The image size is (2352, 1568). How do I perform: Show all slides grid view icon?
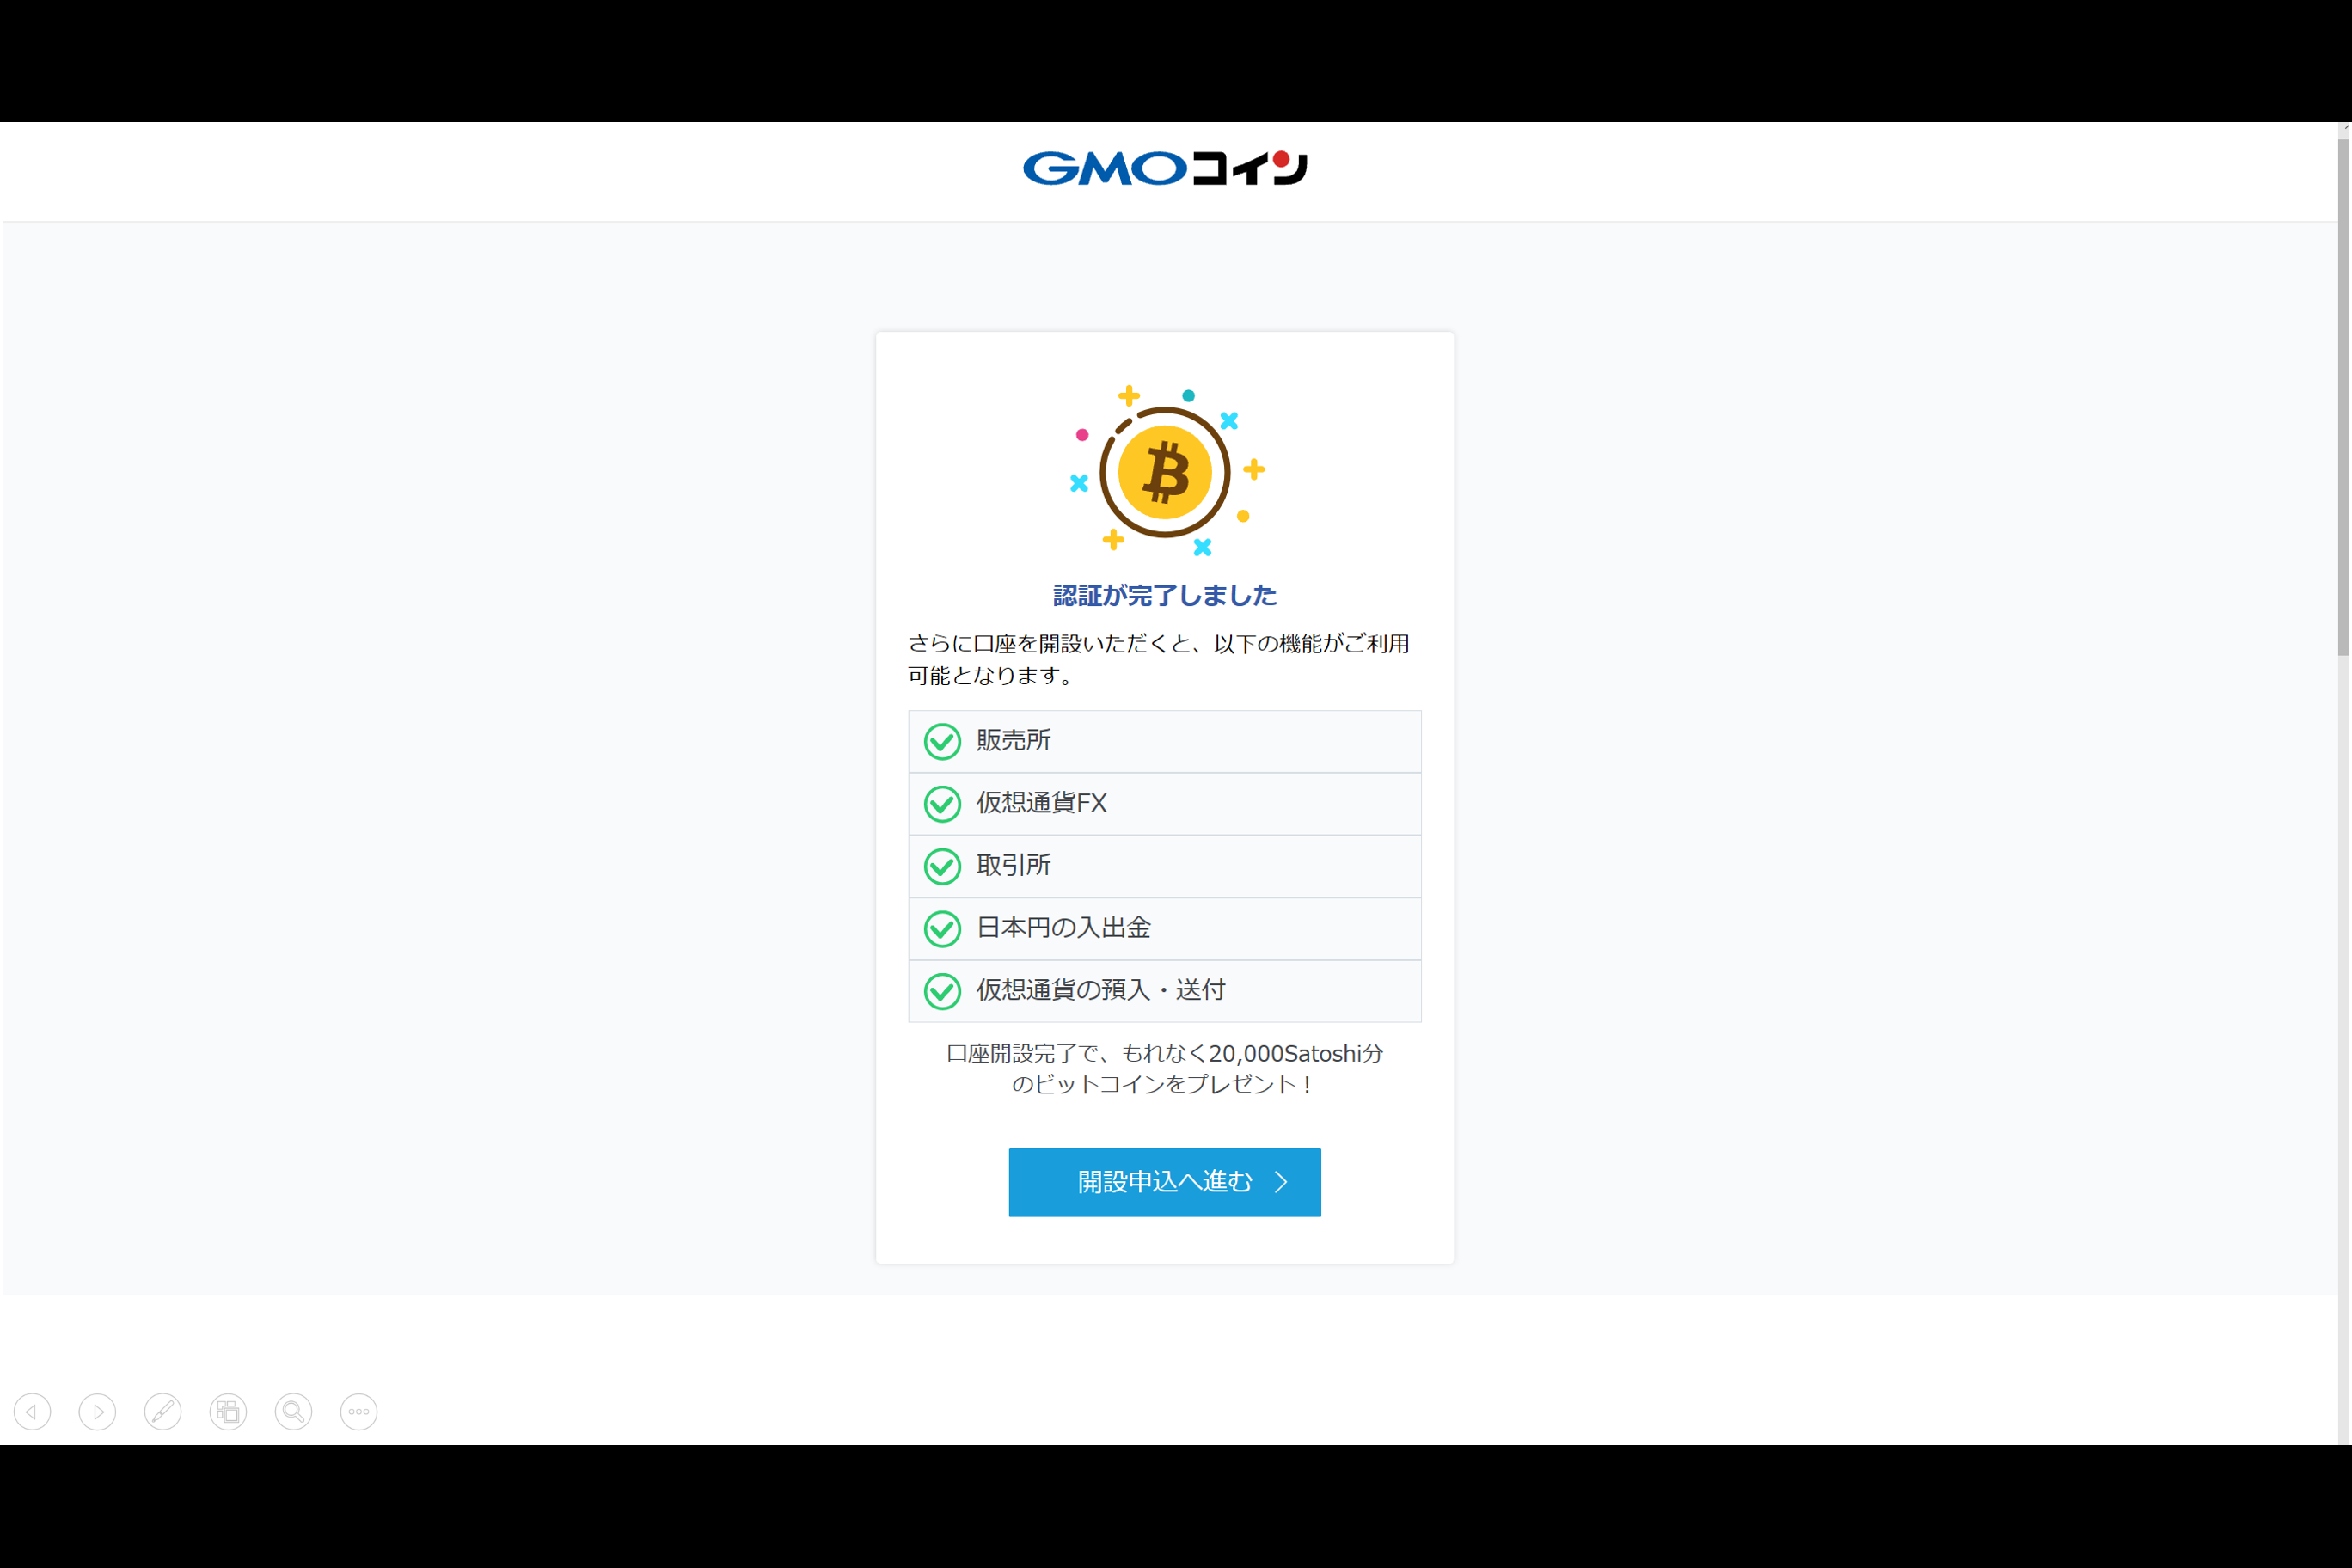point(228,1411)
